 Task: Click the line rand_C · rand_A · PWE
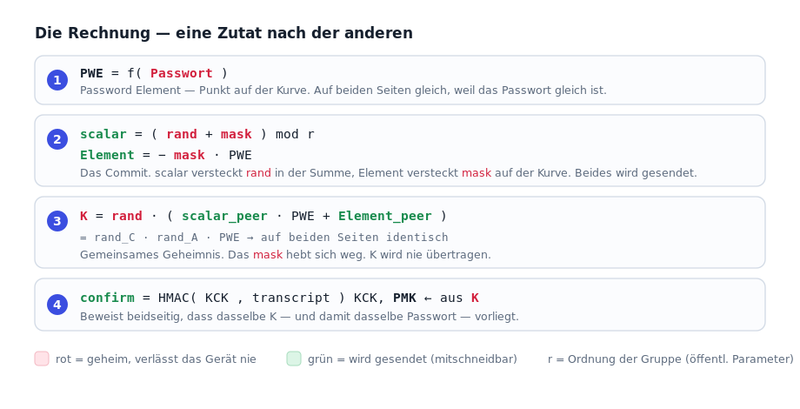coord(264,238)
